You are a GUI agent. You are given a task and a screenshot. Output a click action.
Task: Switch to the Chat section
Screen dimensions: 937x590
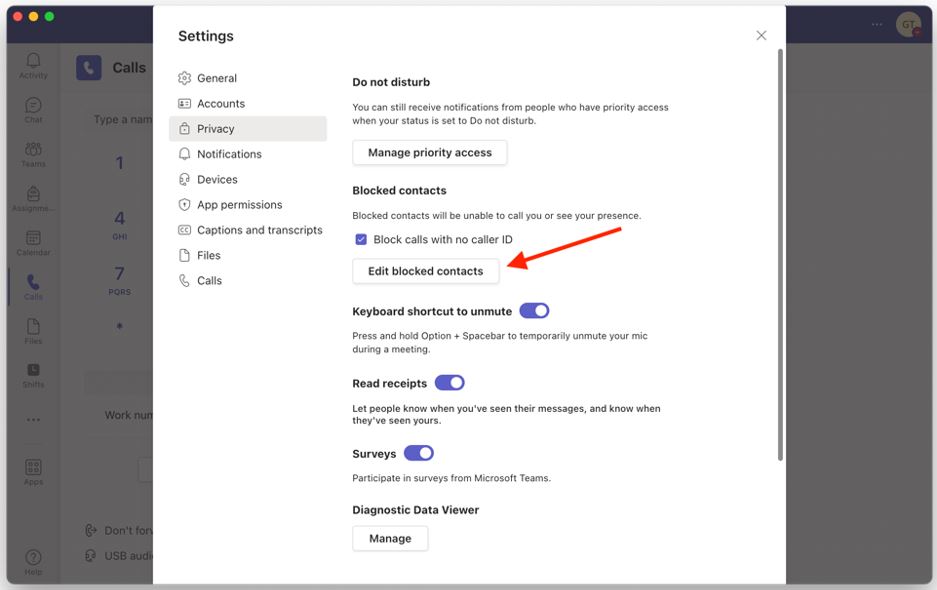click(33, 107)
